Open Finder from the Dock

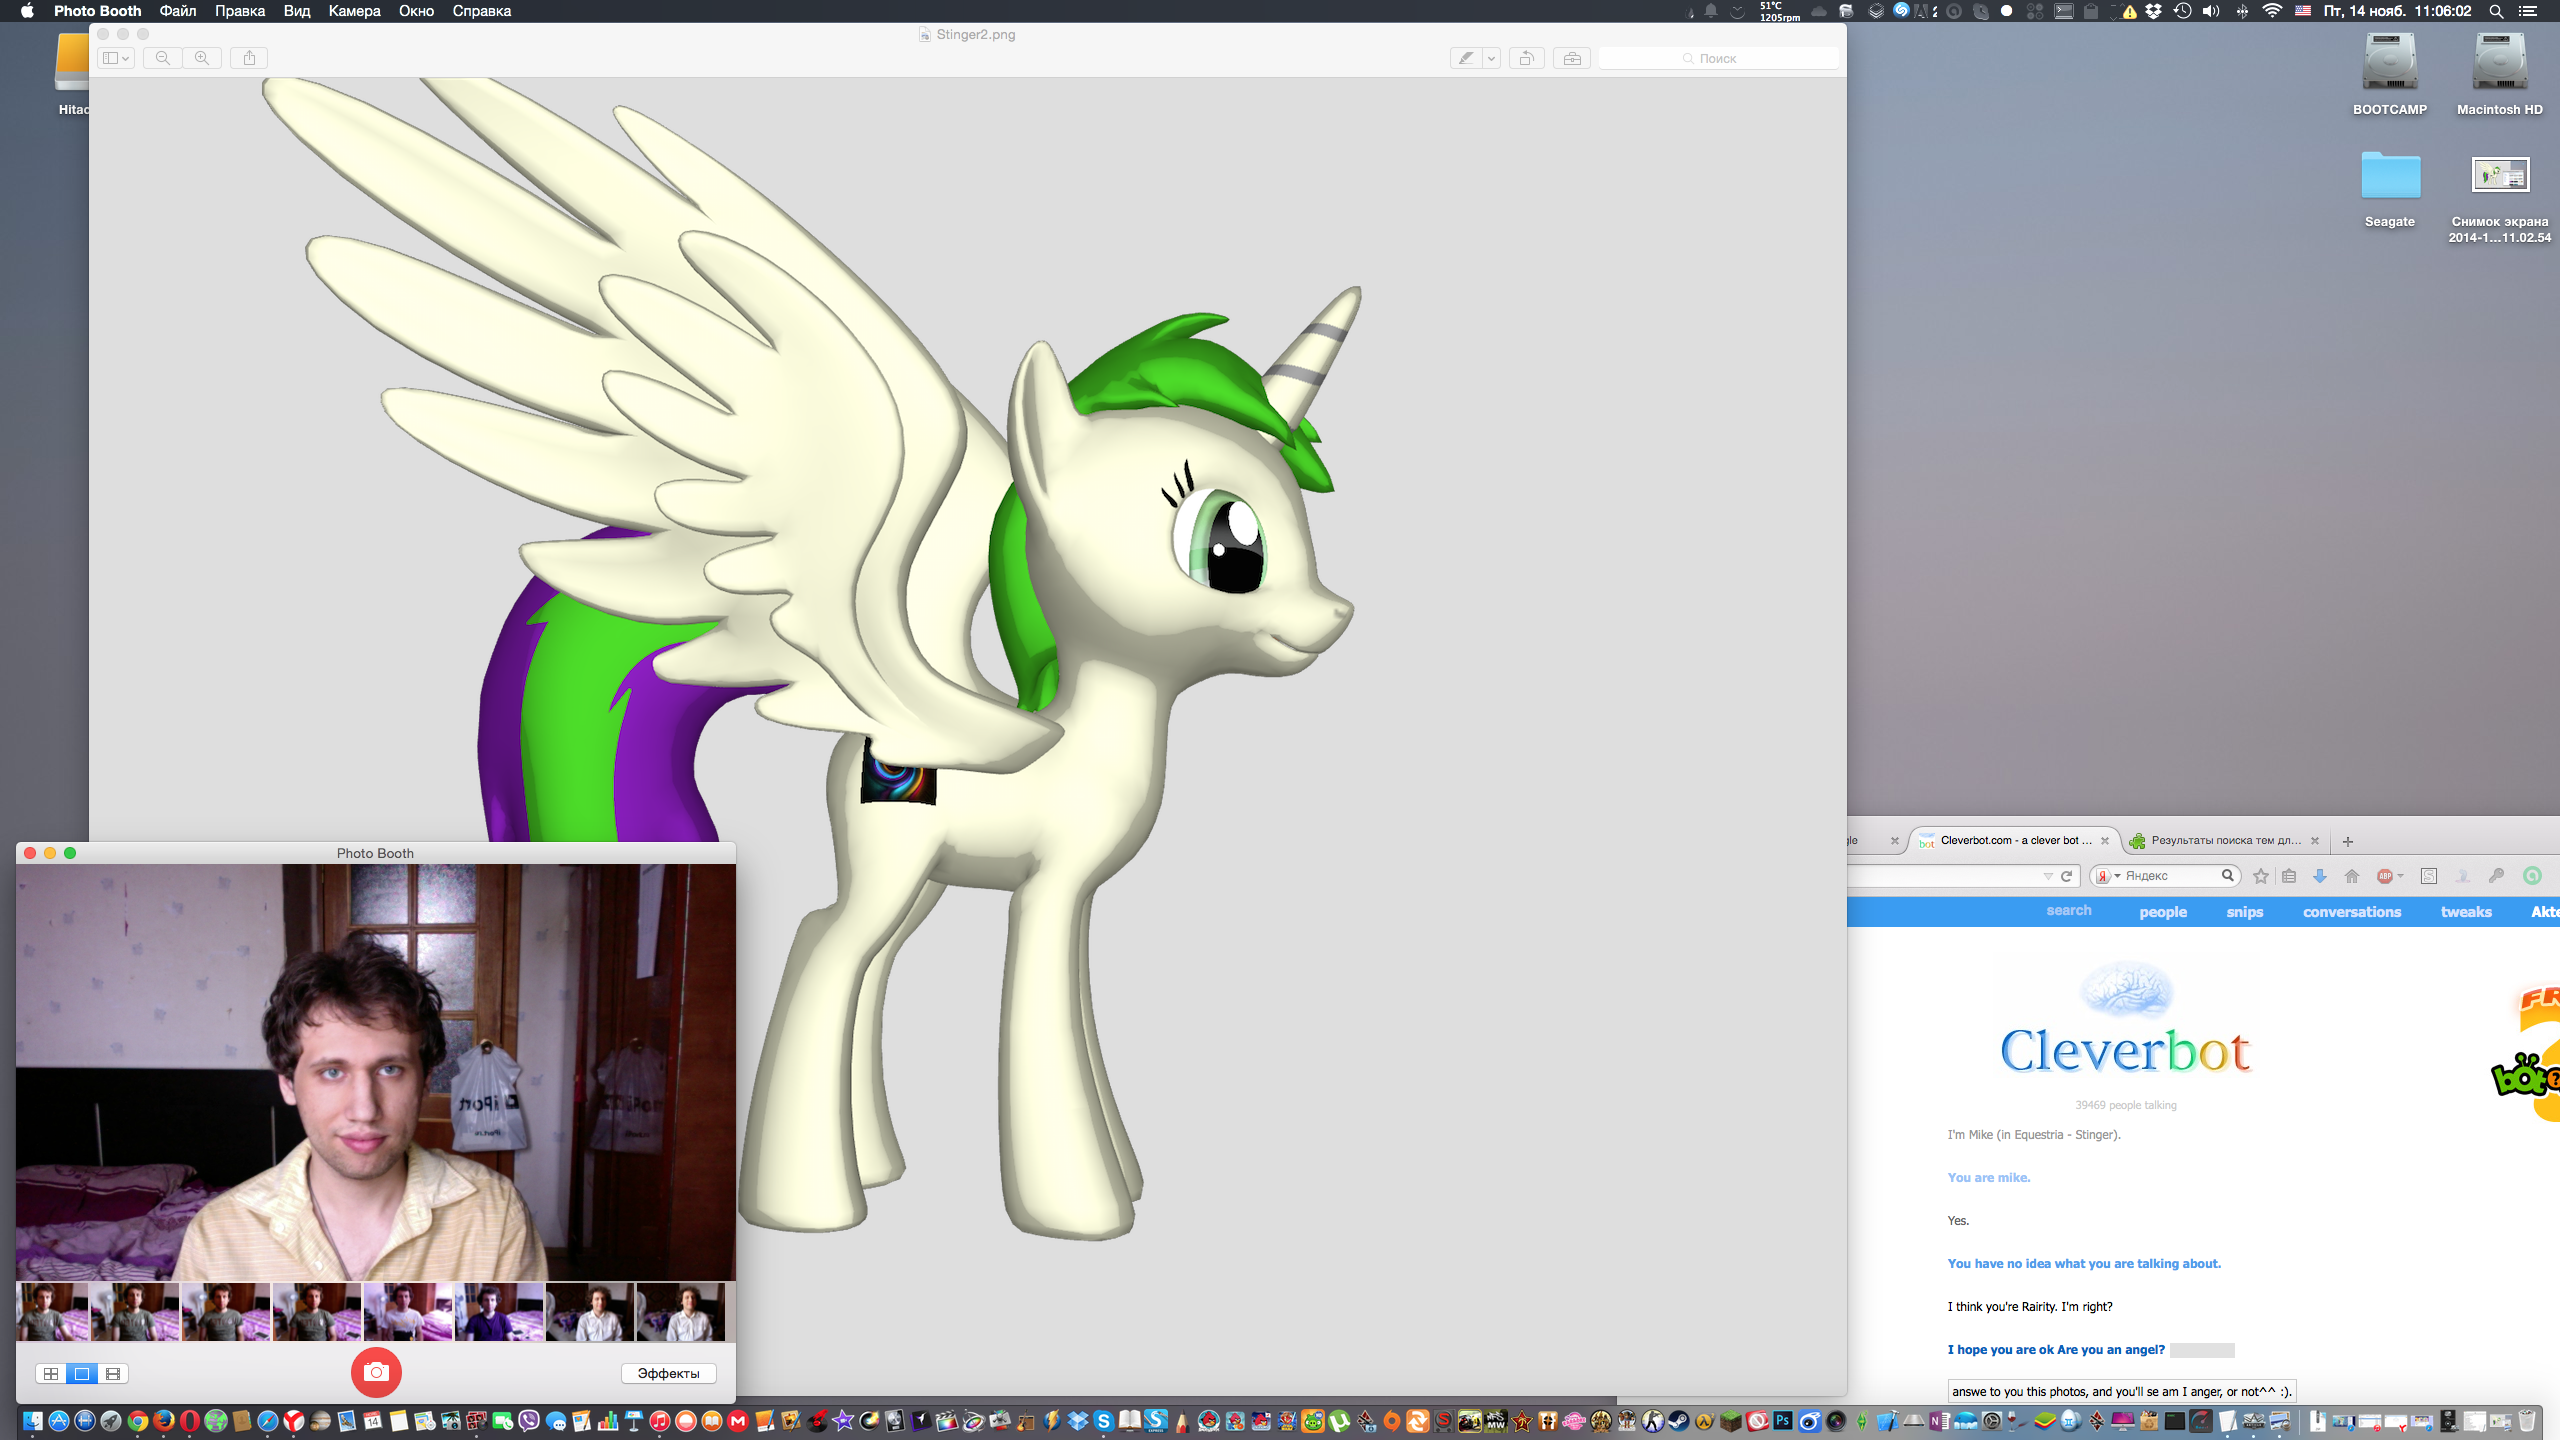32,1421
